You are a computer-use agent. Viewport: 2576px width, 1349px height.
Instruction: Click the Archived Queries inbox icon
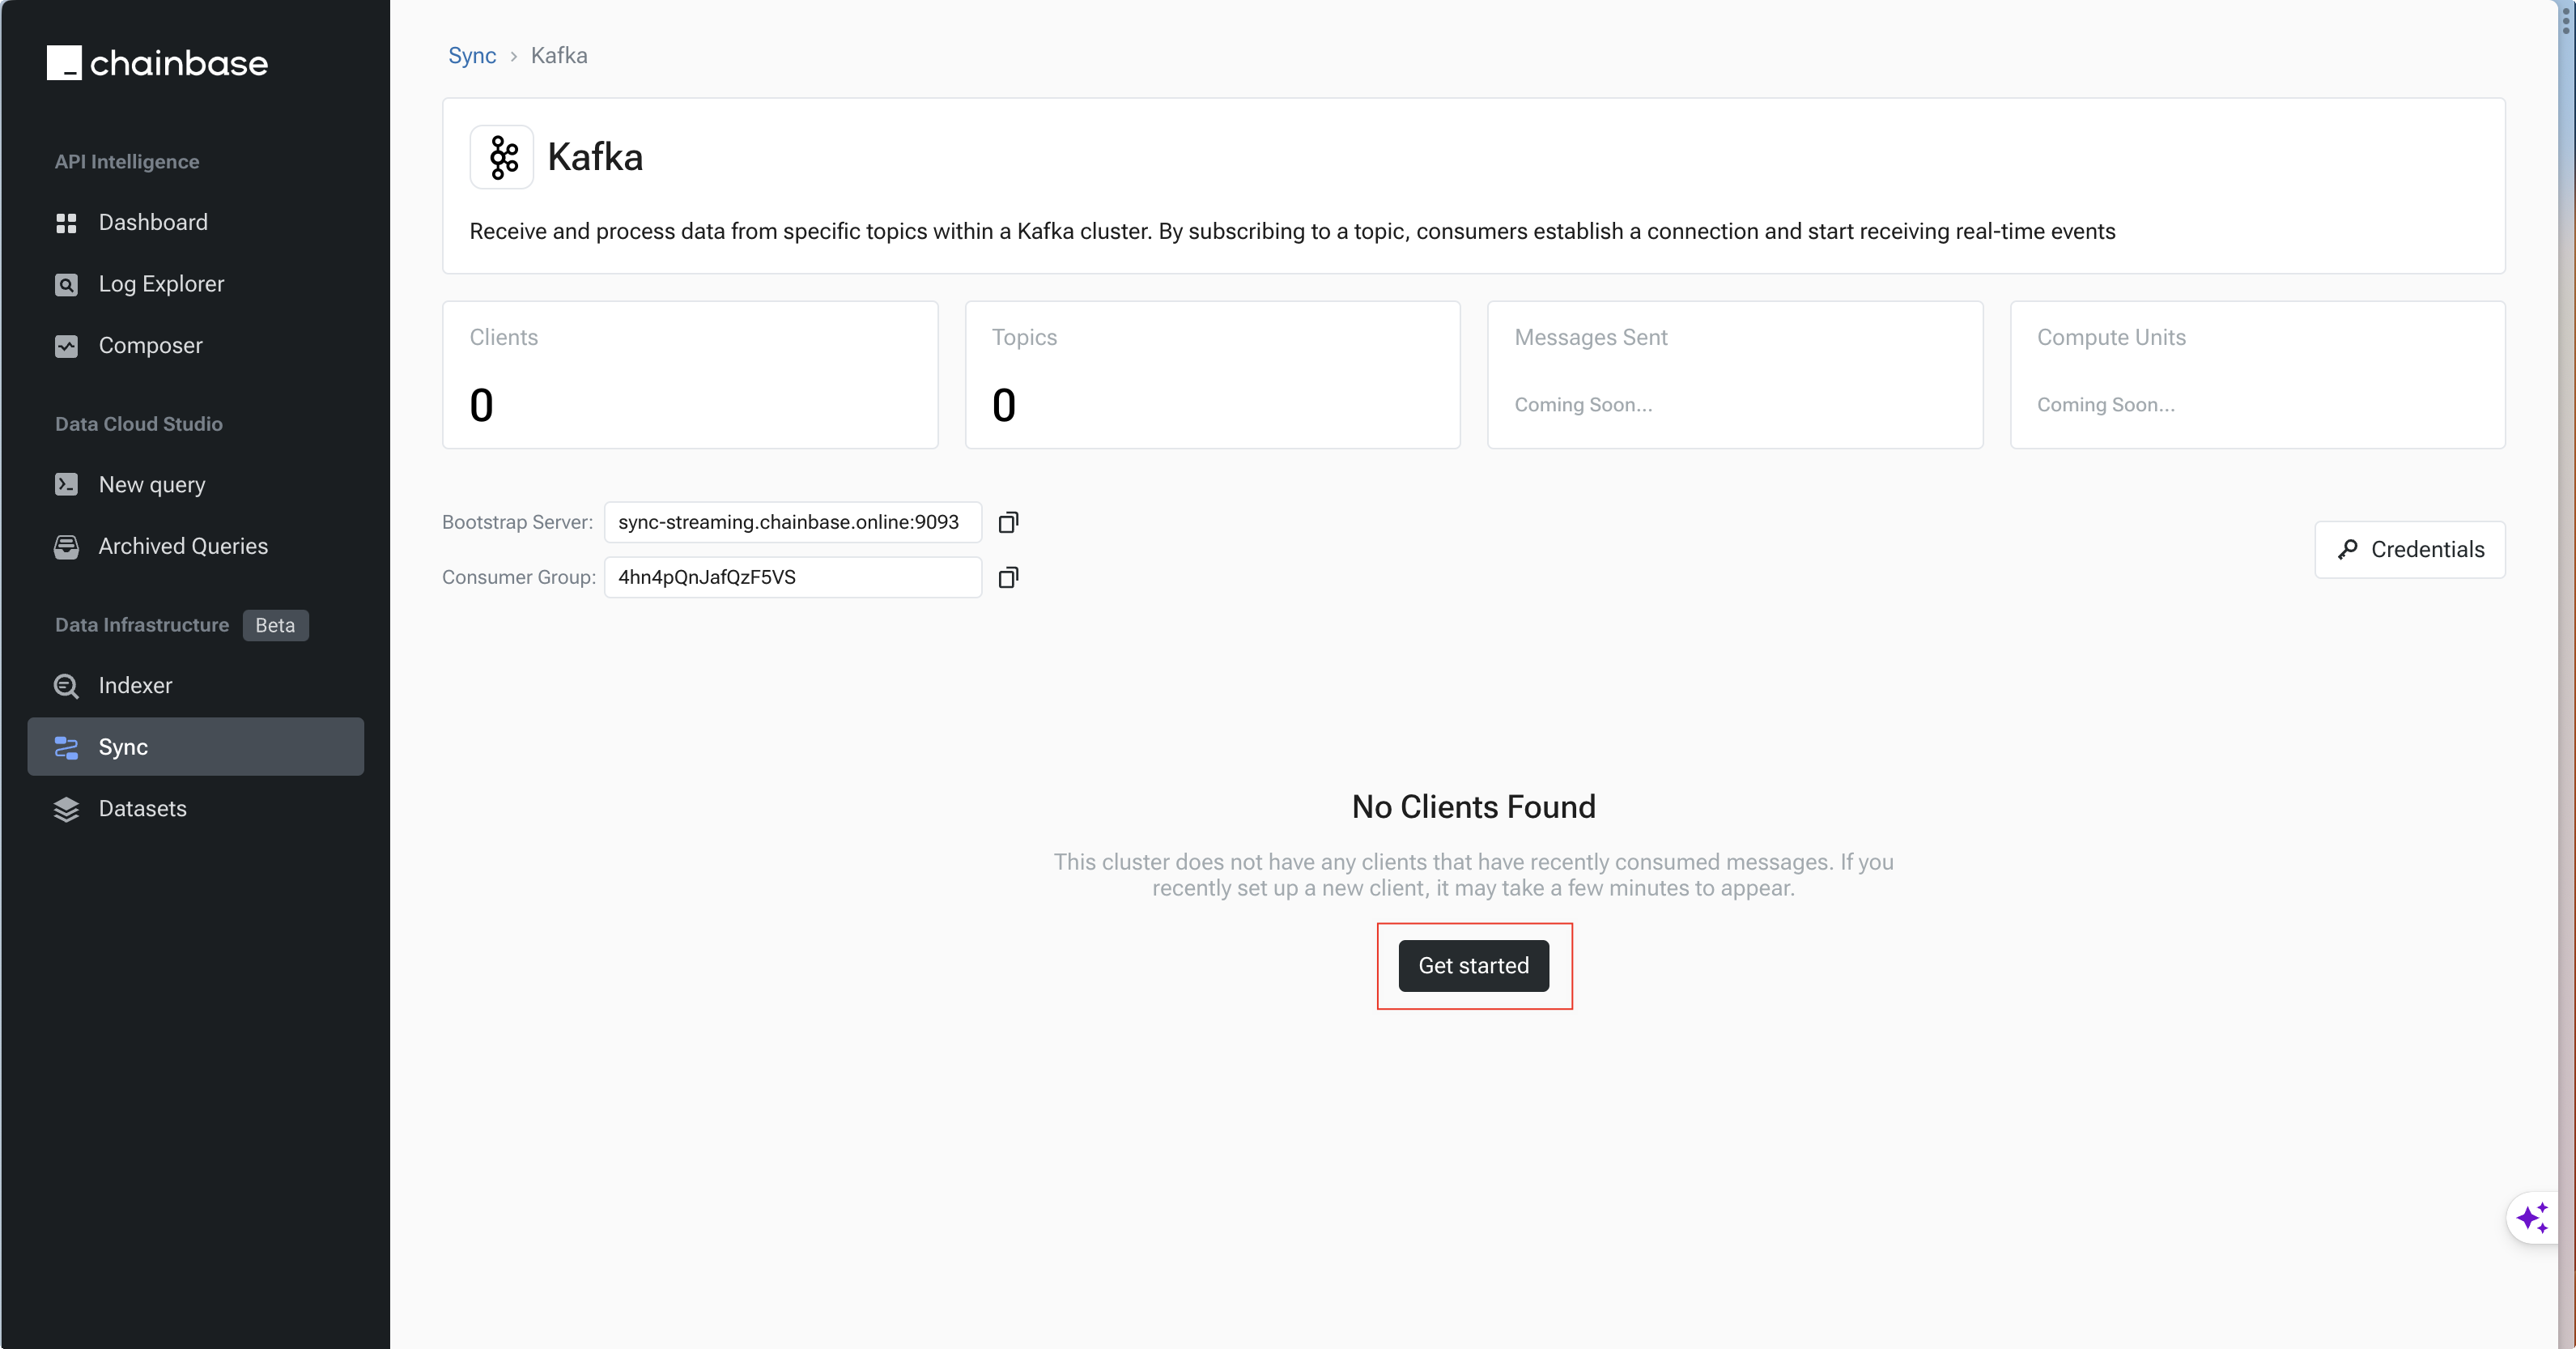click(x=66, y=547)
